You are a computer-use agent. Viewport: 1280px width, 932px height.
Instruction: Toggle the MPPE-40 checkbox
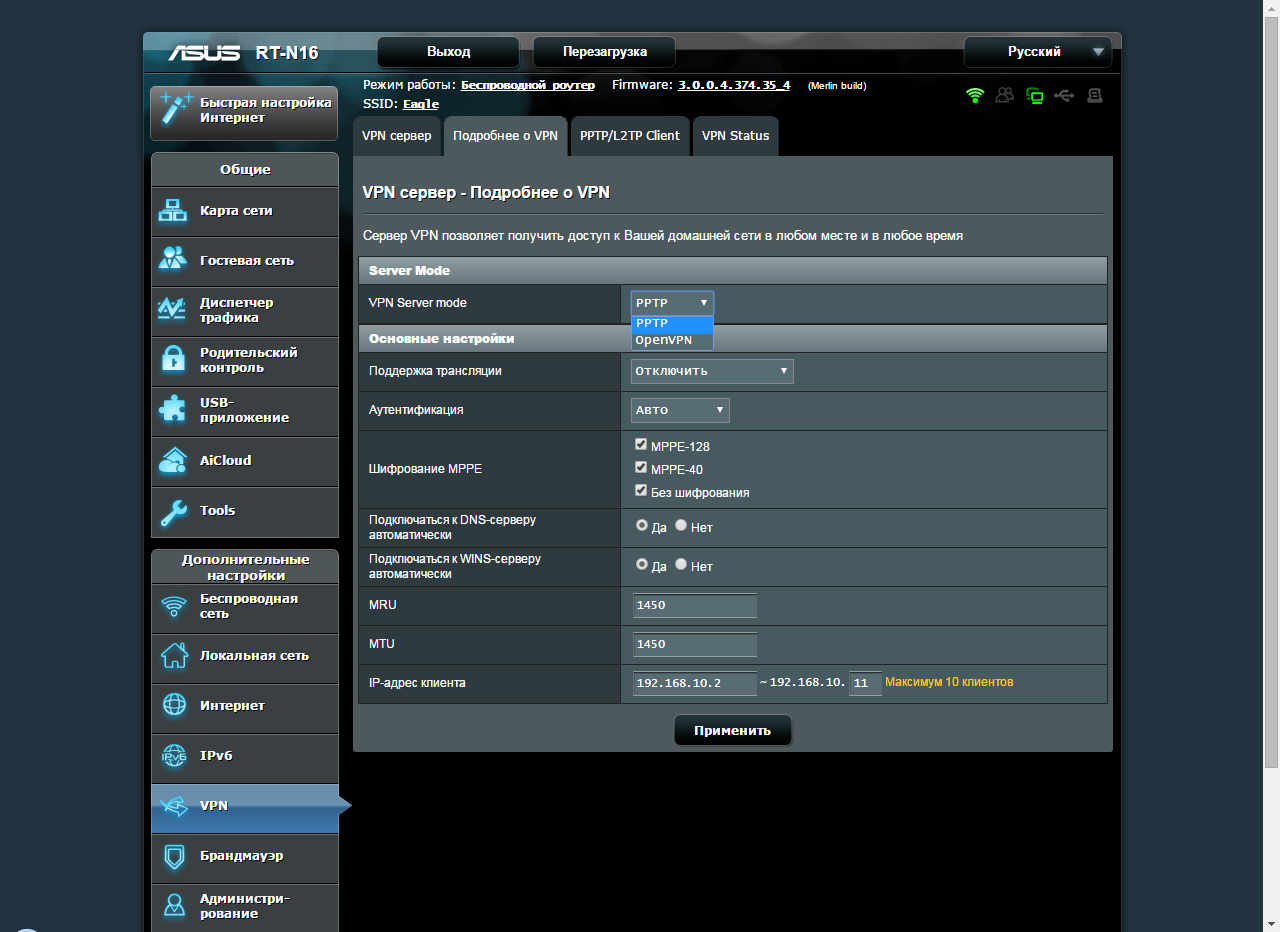point(641,468)
